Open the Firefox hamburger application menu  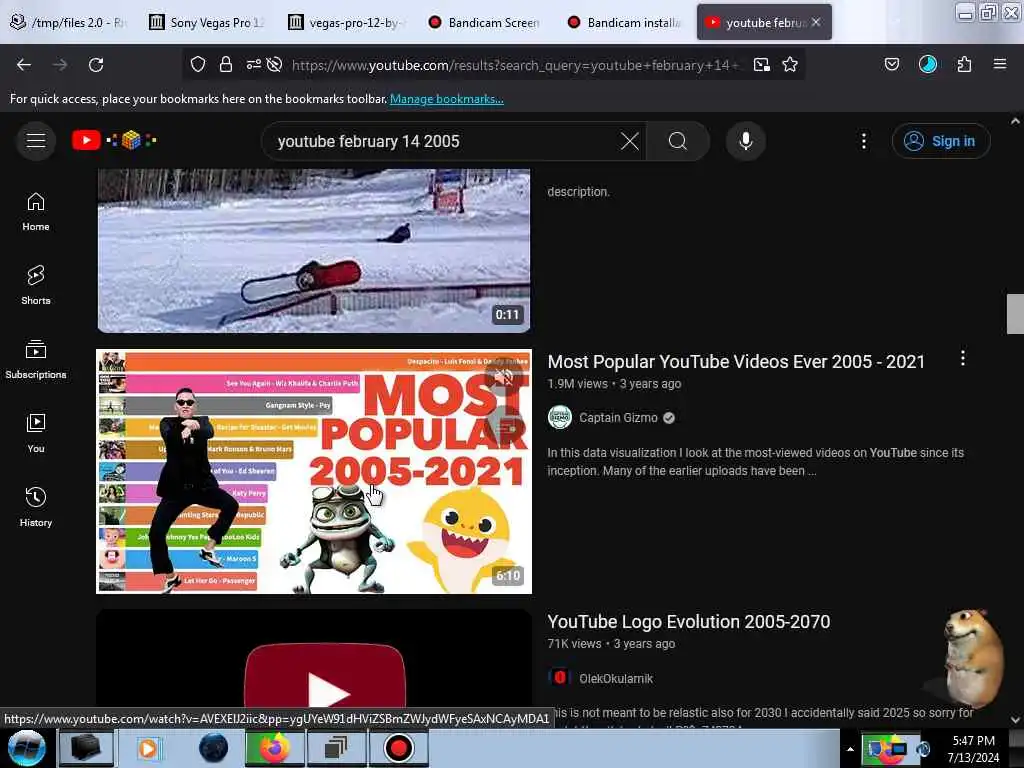pyautogui.click(x=1000, y=64)
